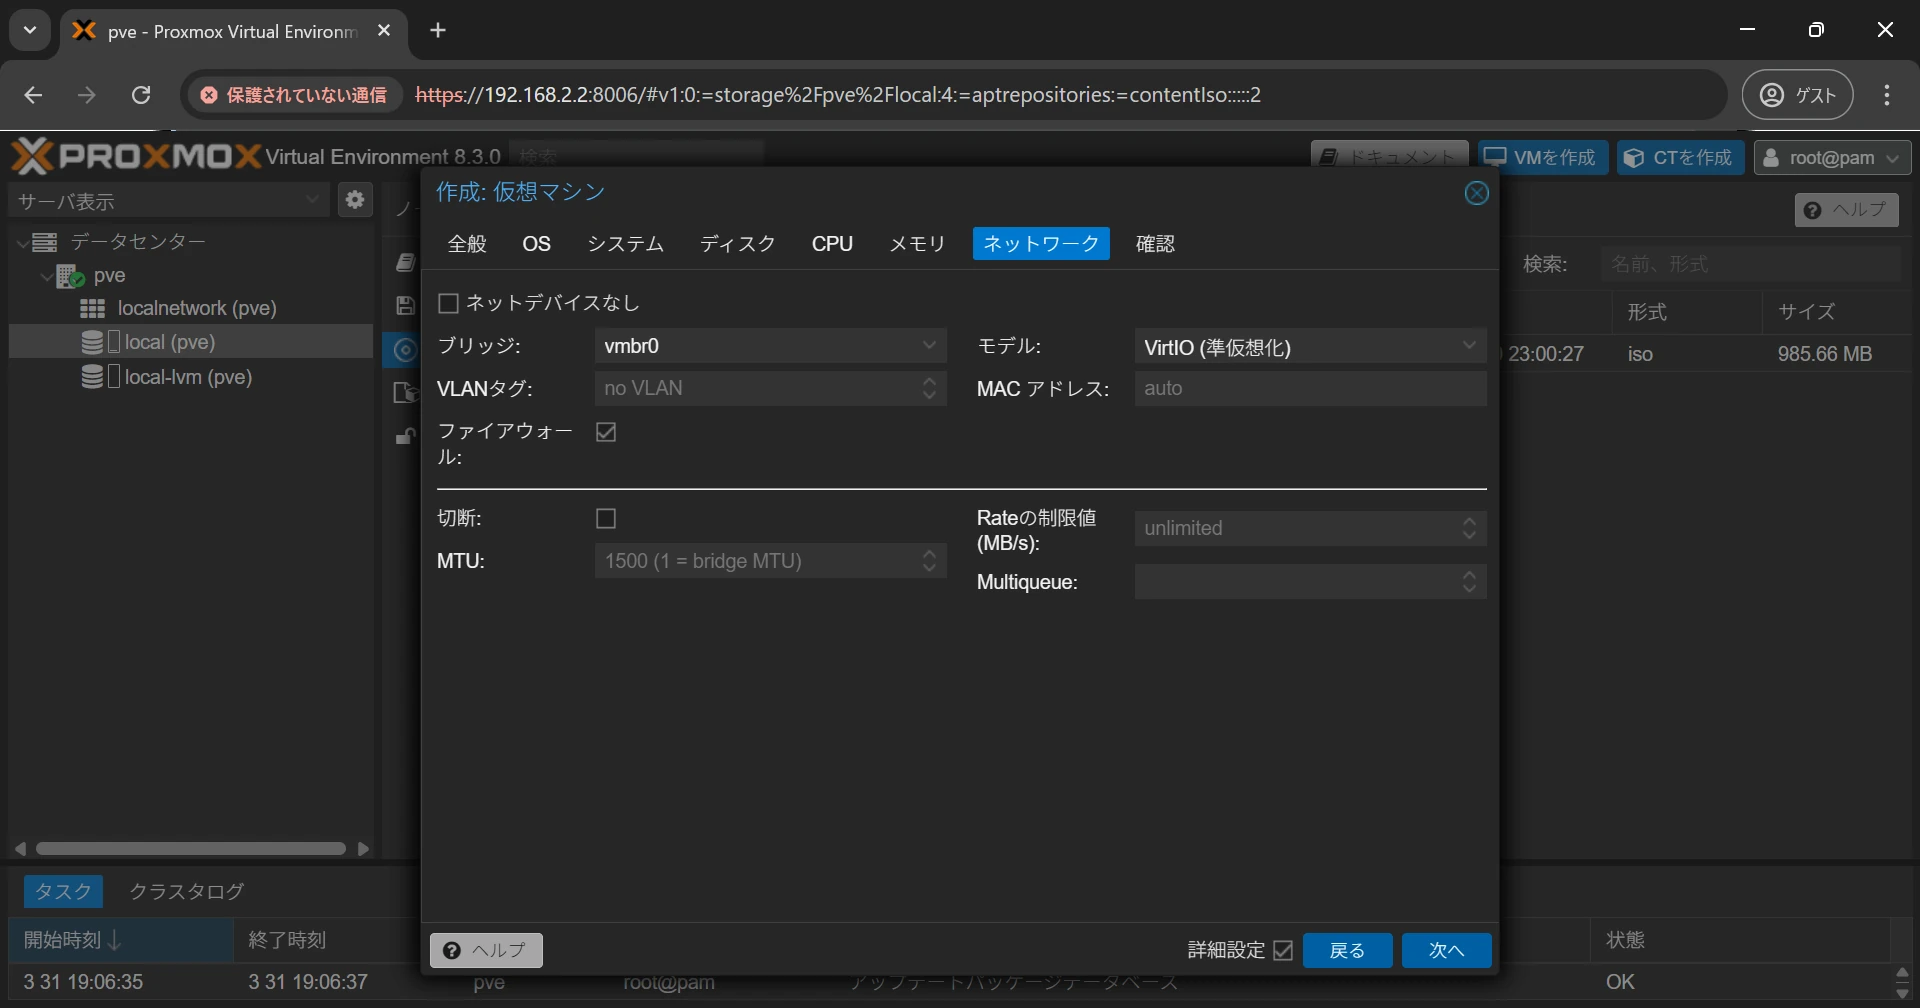Click the local (pve) storage icon

click(x=92, y=342)
